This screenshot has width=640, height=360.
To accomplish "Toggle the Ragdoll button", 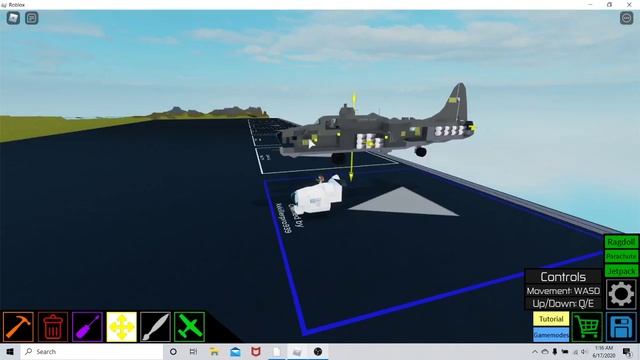I will click(621, 242).
